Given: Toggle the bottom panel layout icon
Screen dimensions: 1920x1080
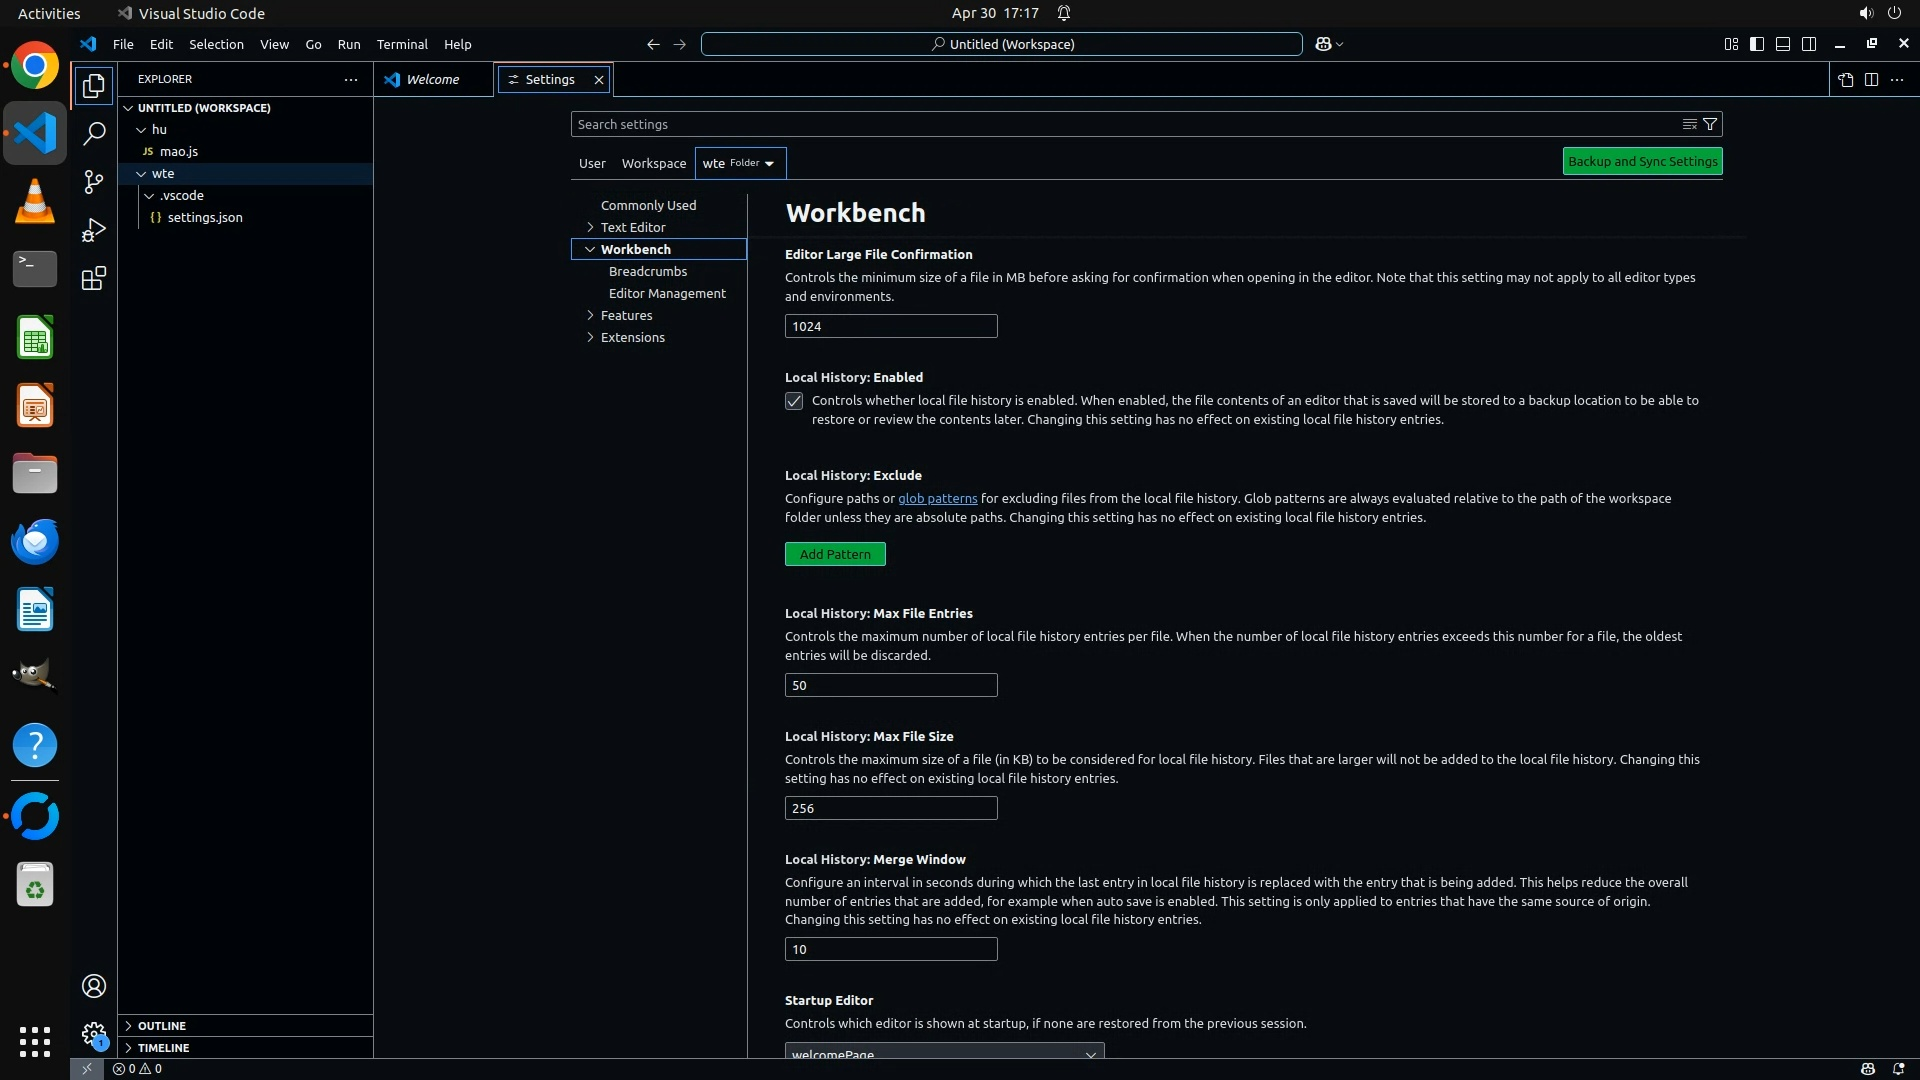Looking at the screenshot, I should click(x=1783, y=44).
